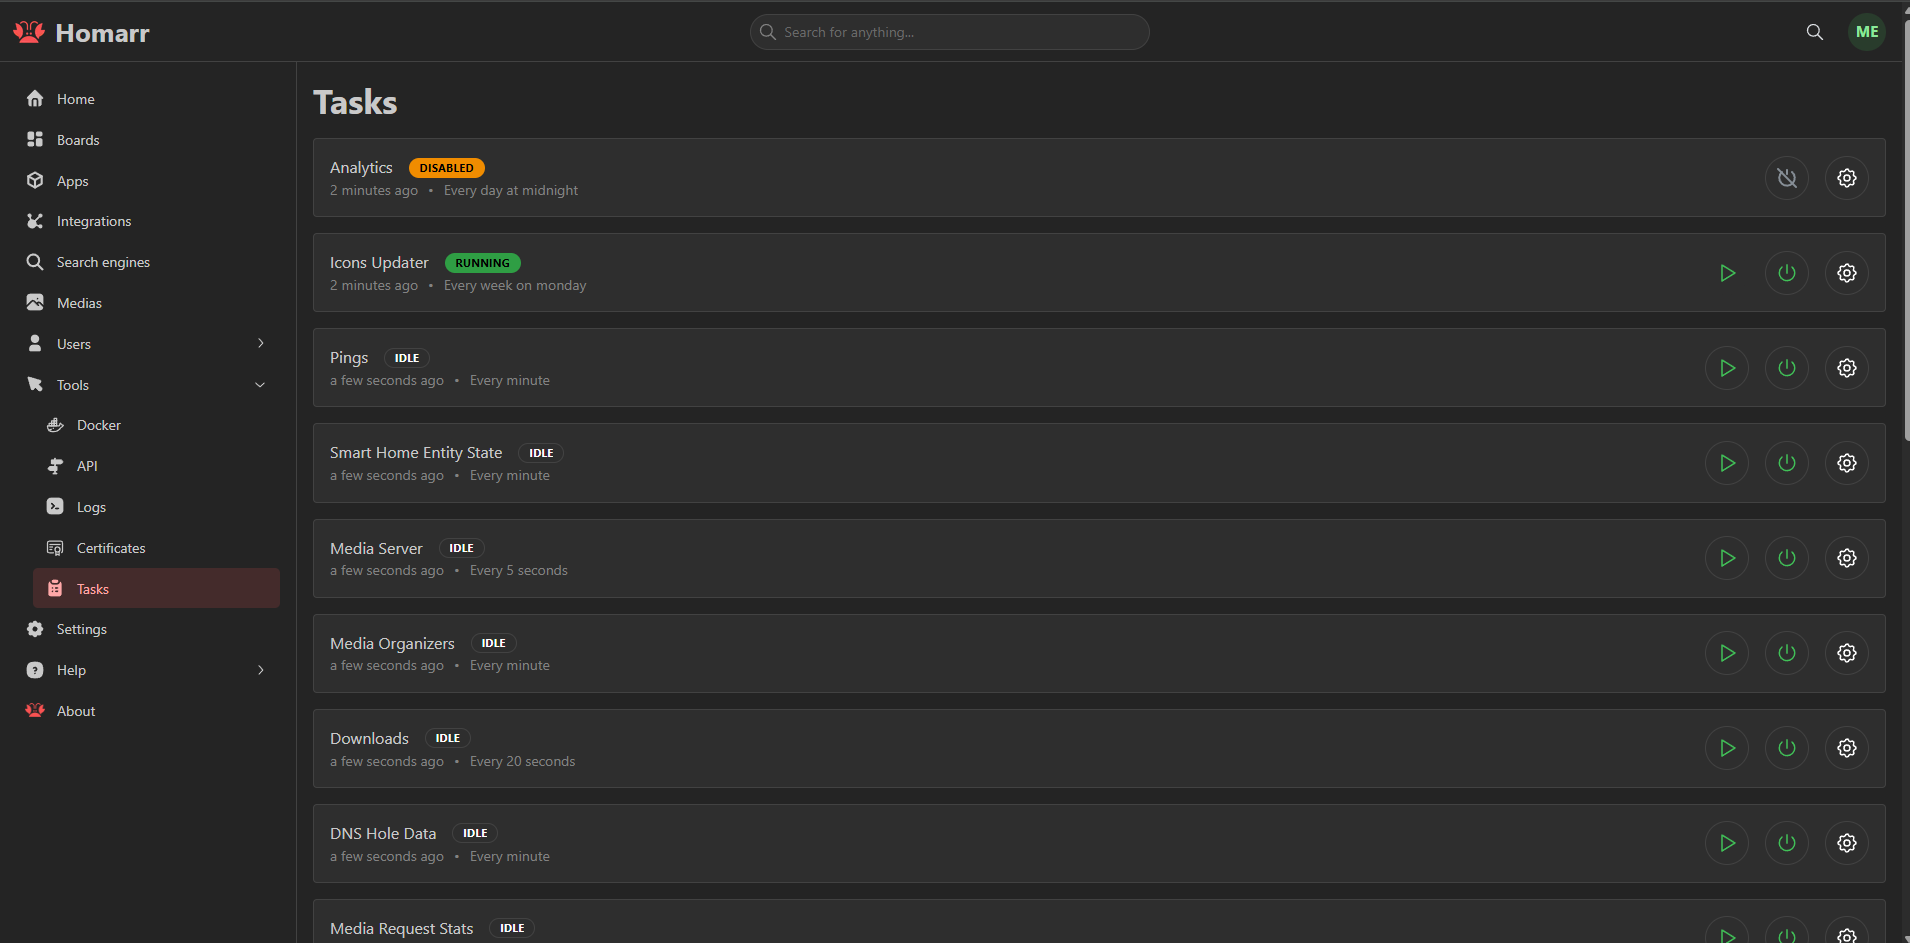
Task: Open settings for the DNS Hole Data task
Action: pyautogui.click(x=1846, y=842)
